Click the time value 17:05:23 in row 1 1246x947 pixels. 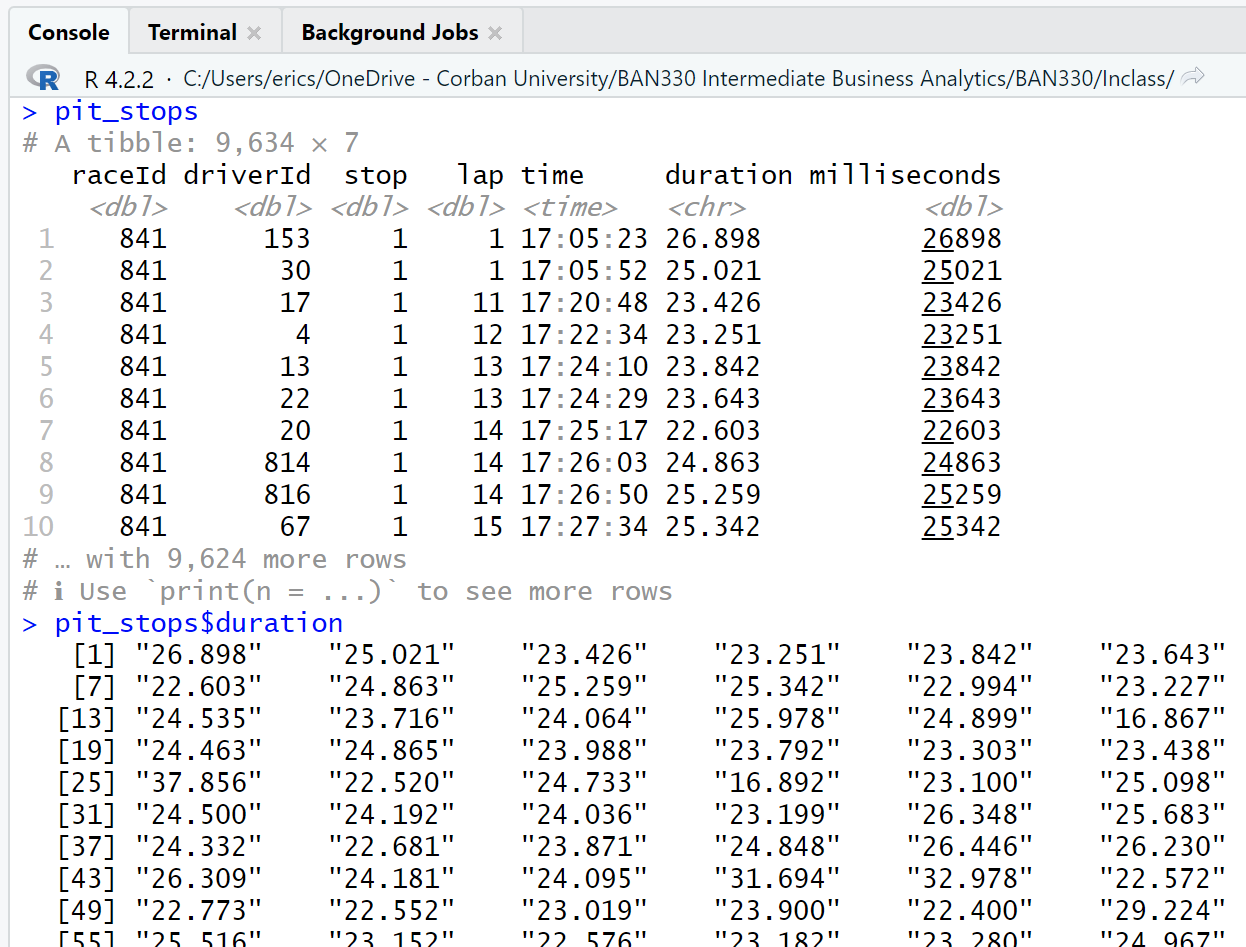coord(584,239)
